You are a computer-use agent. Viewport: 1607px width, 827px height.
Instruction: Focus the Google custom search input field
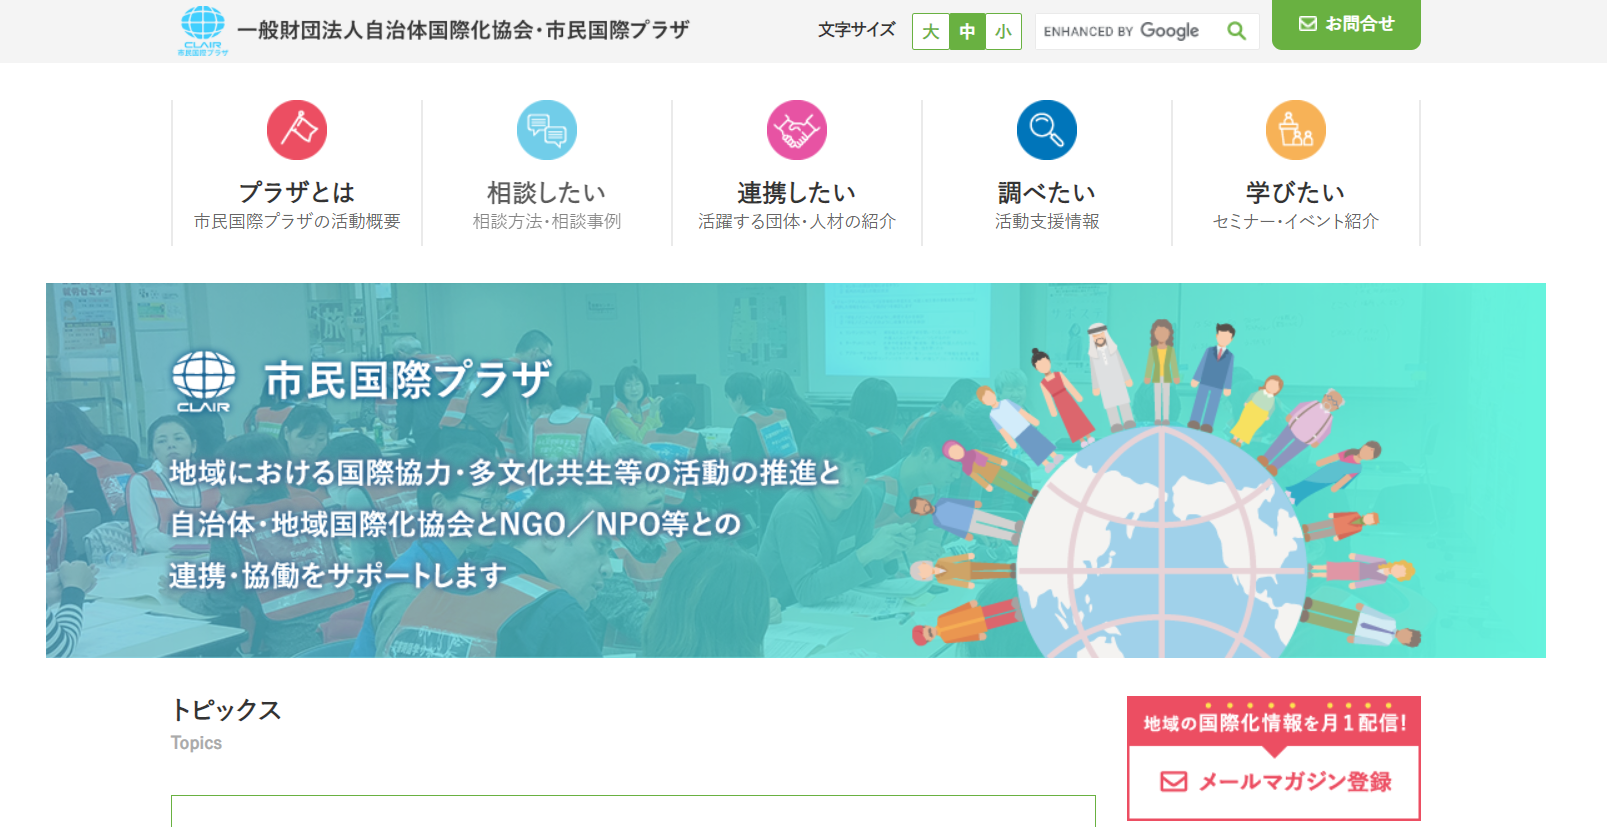coord(1128,31)
